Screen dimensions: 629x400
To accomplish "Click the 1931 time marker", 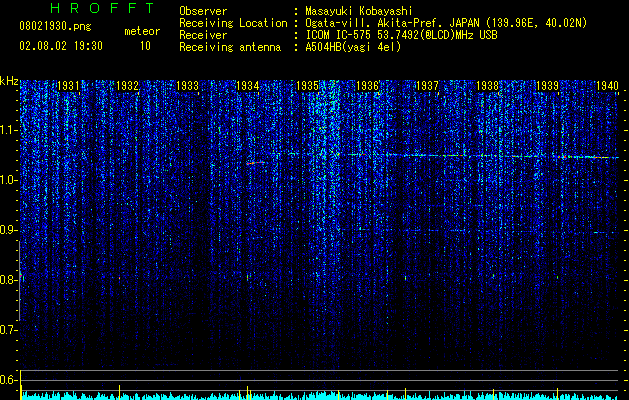I will (x=68, y=85).
